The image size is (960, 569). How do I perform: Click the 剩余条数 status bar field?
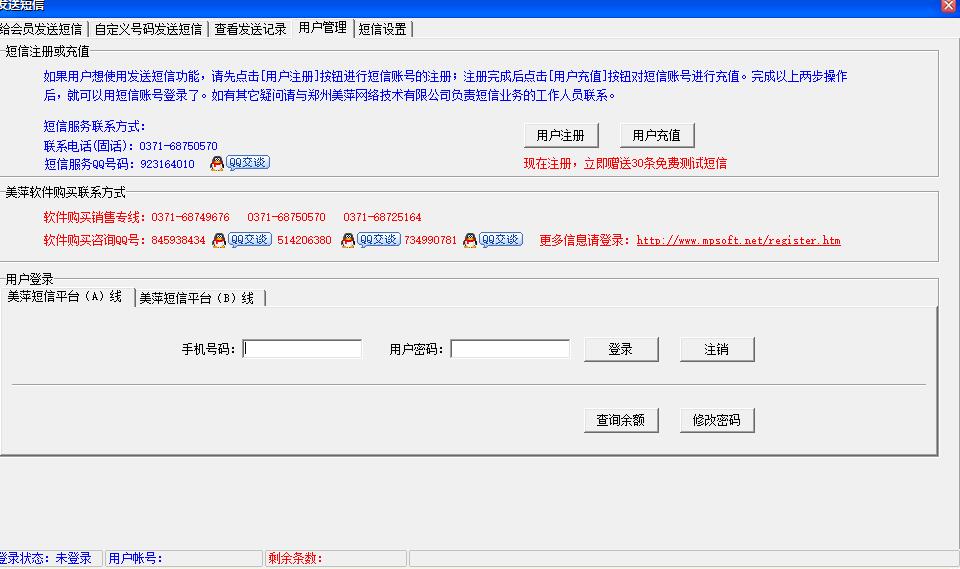336,559
